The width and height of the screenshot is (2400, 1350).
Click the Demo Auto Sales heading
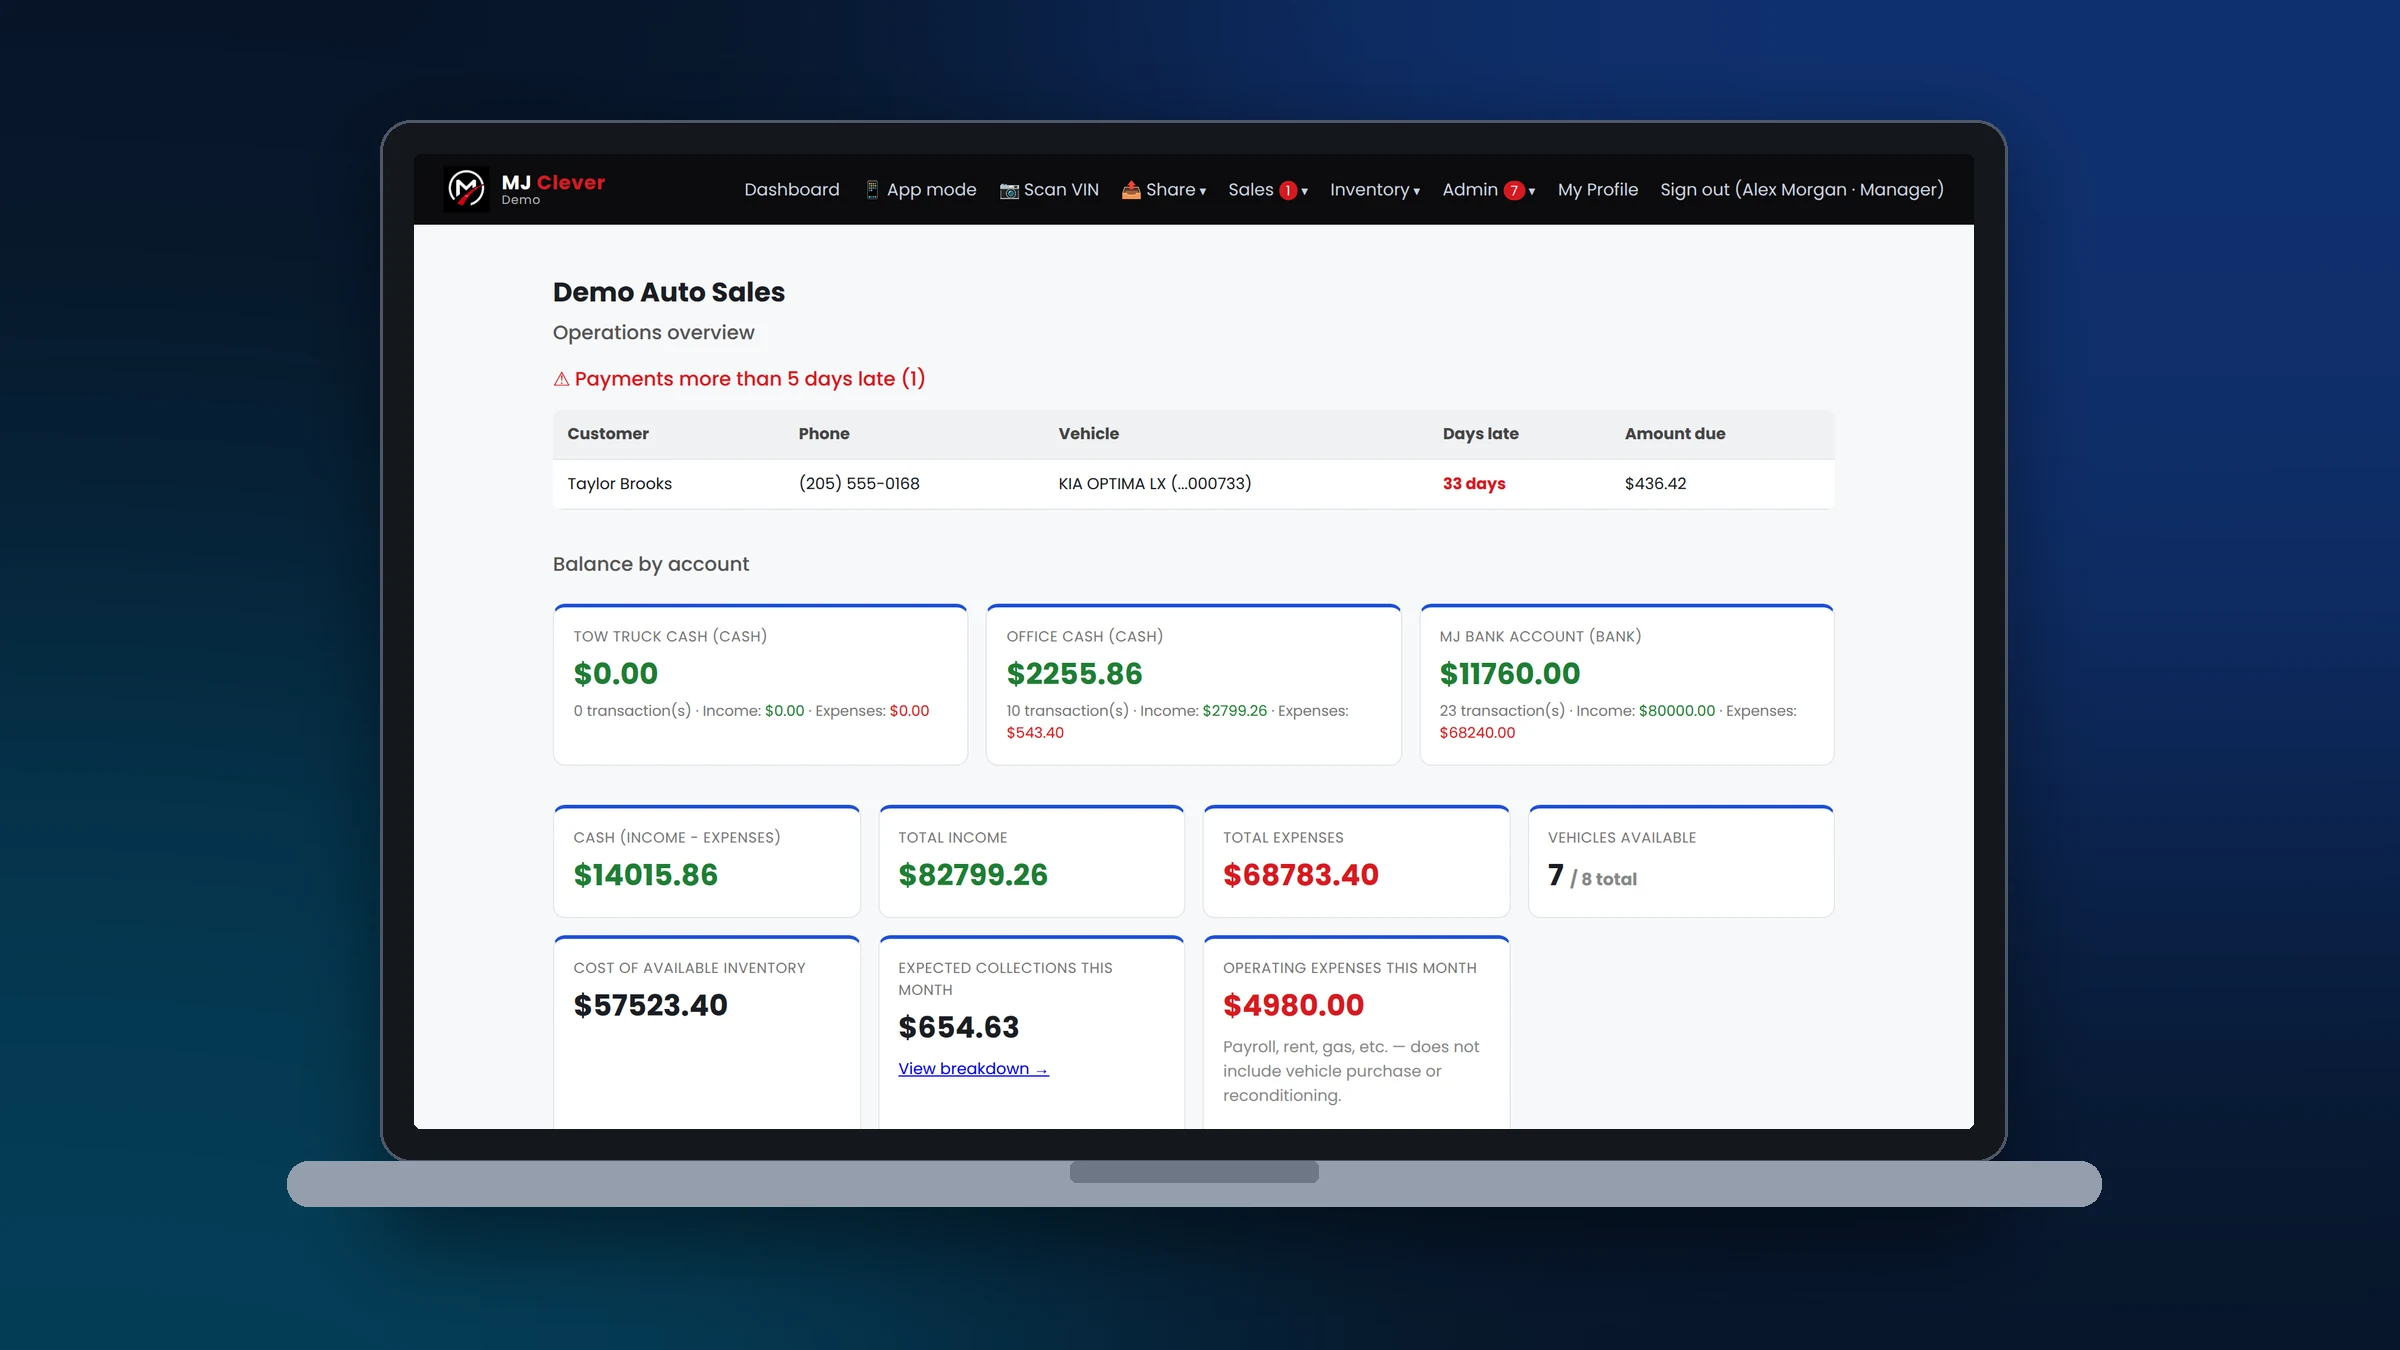[669, 292]
